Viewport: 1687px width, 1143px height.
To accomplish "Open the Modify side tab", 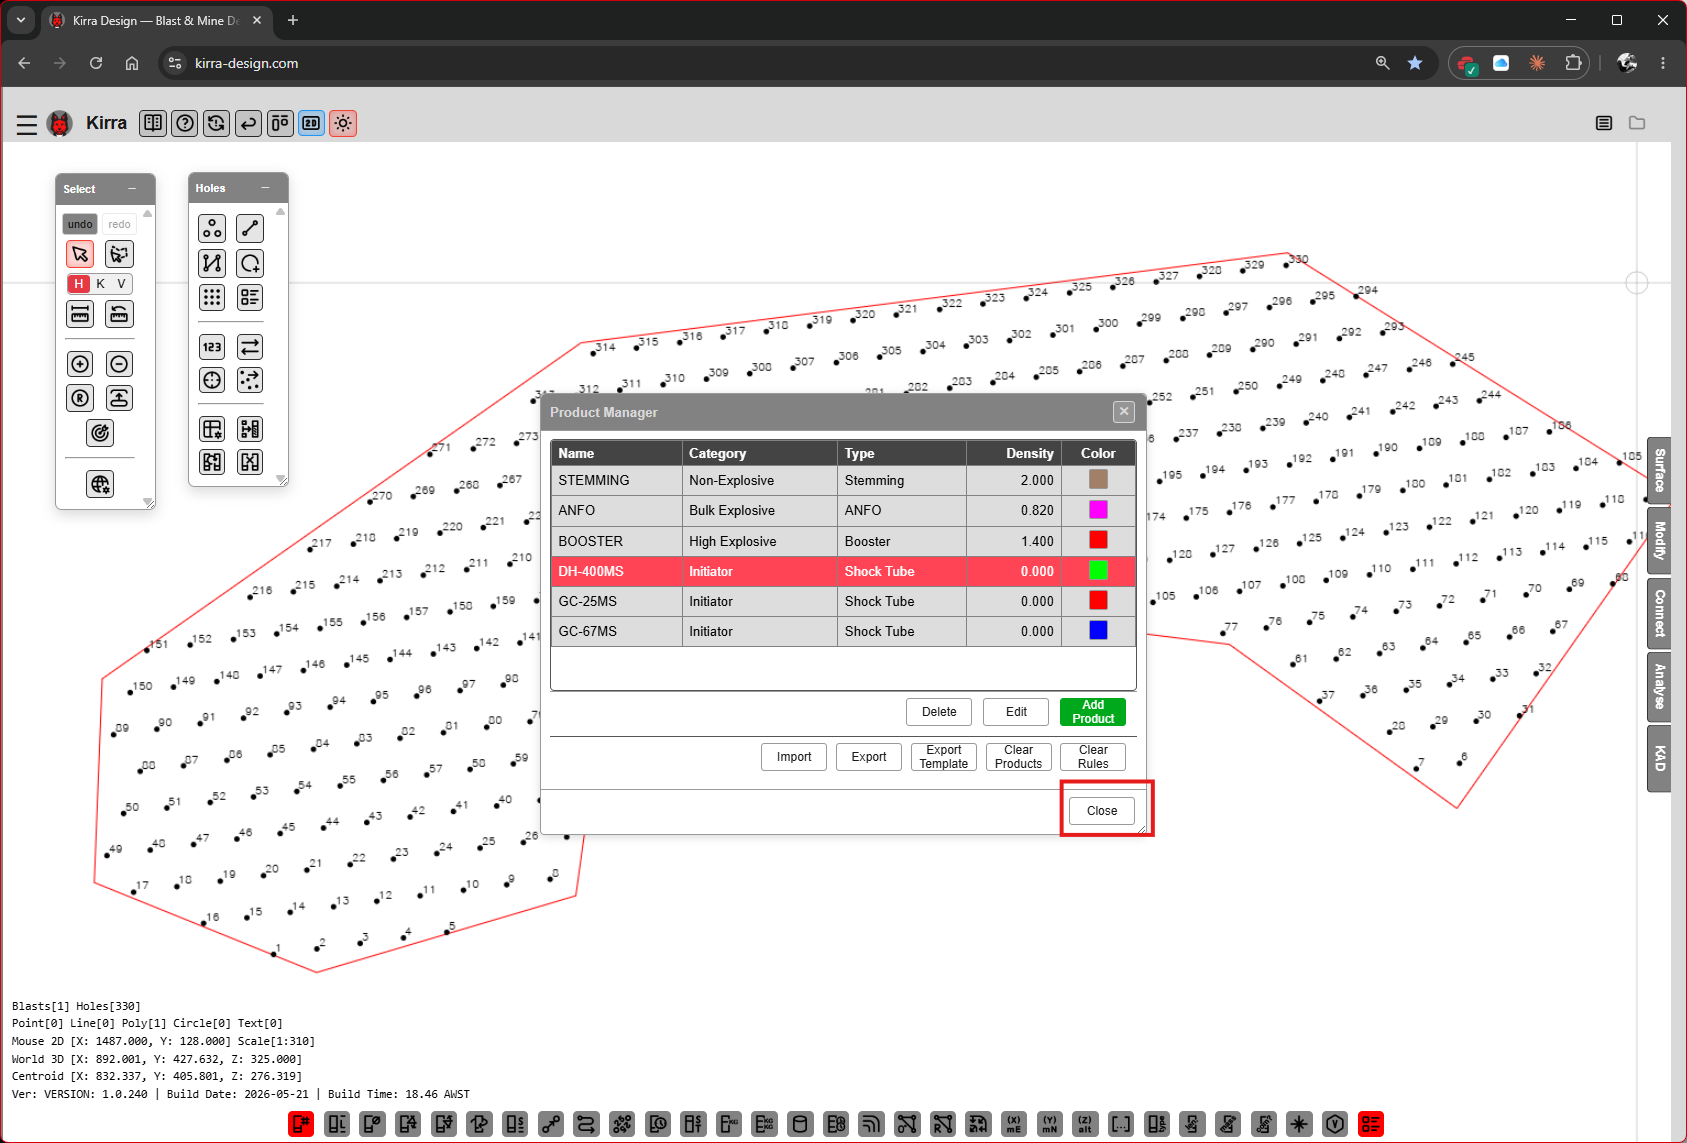I will pyautogui.click(x=1659, y=541).
